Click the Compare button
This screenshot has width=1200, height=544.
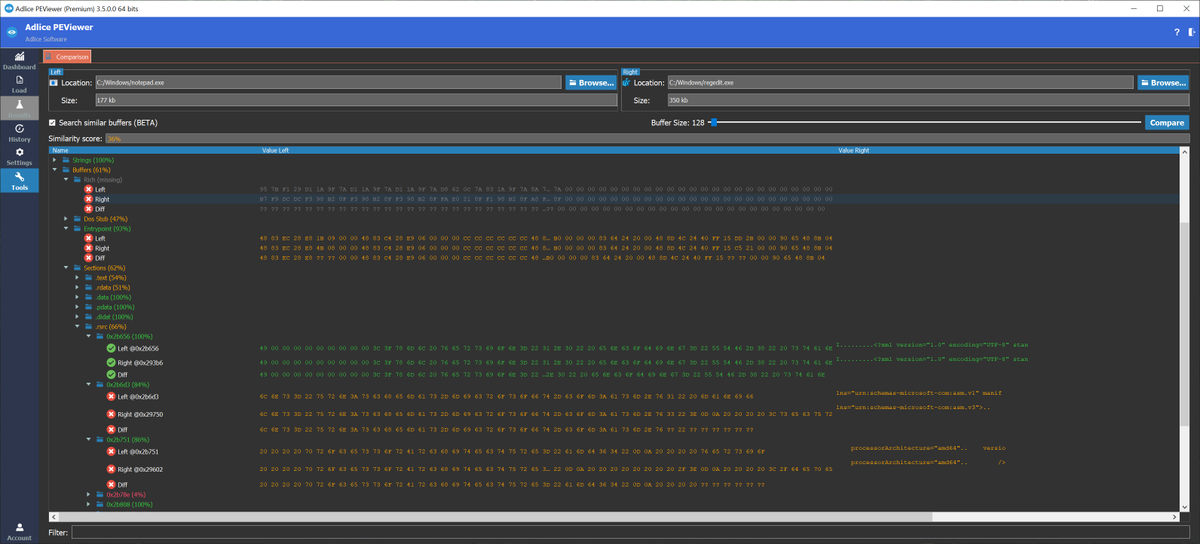(1167, 123)
